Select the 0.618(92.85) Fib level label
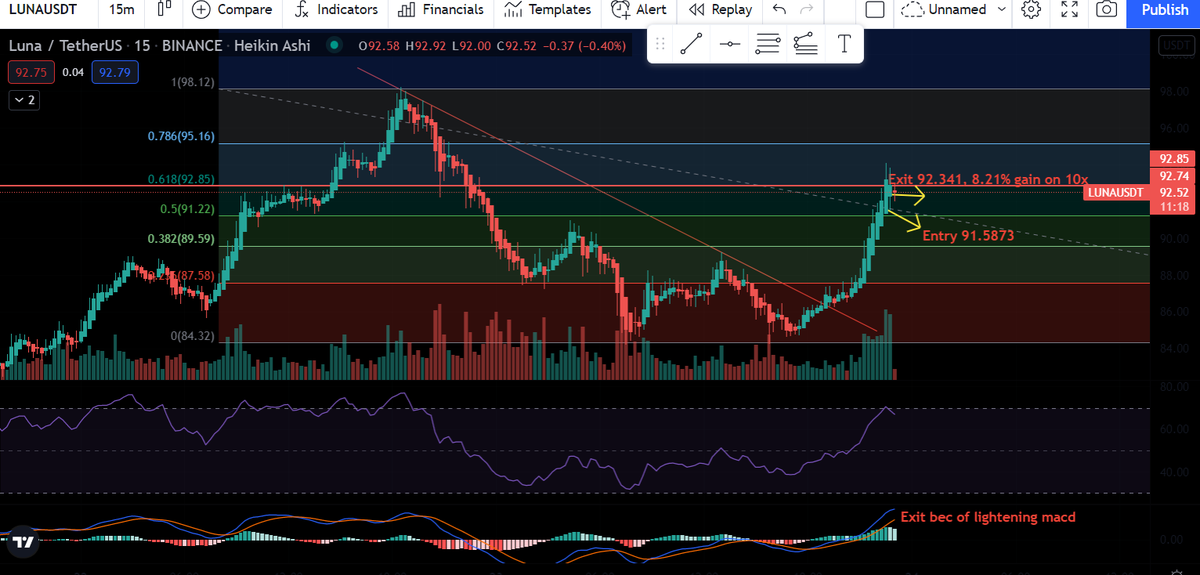Screen dimensions: 1200x575 click(x=180, y=179)
